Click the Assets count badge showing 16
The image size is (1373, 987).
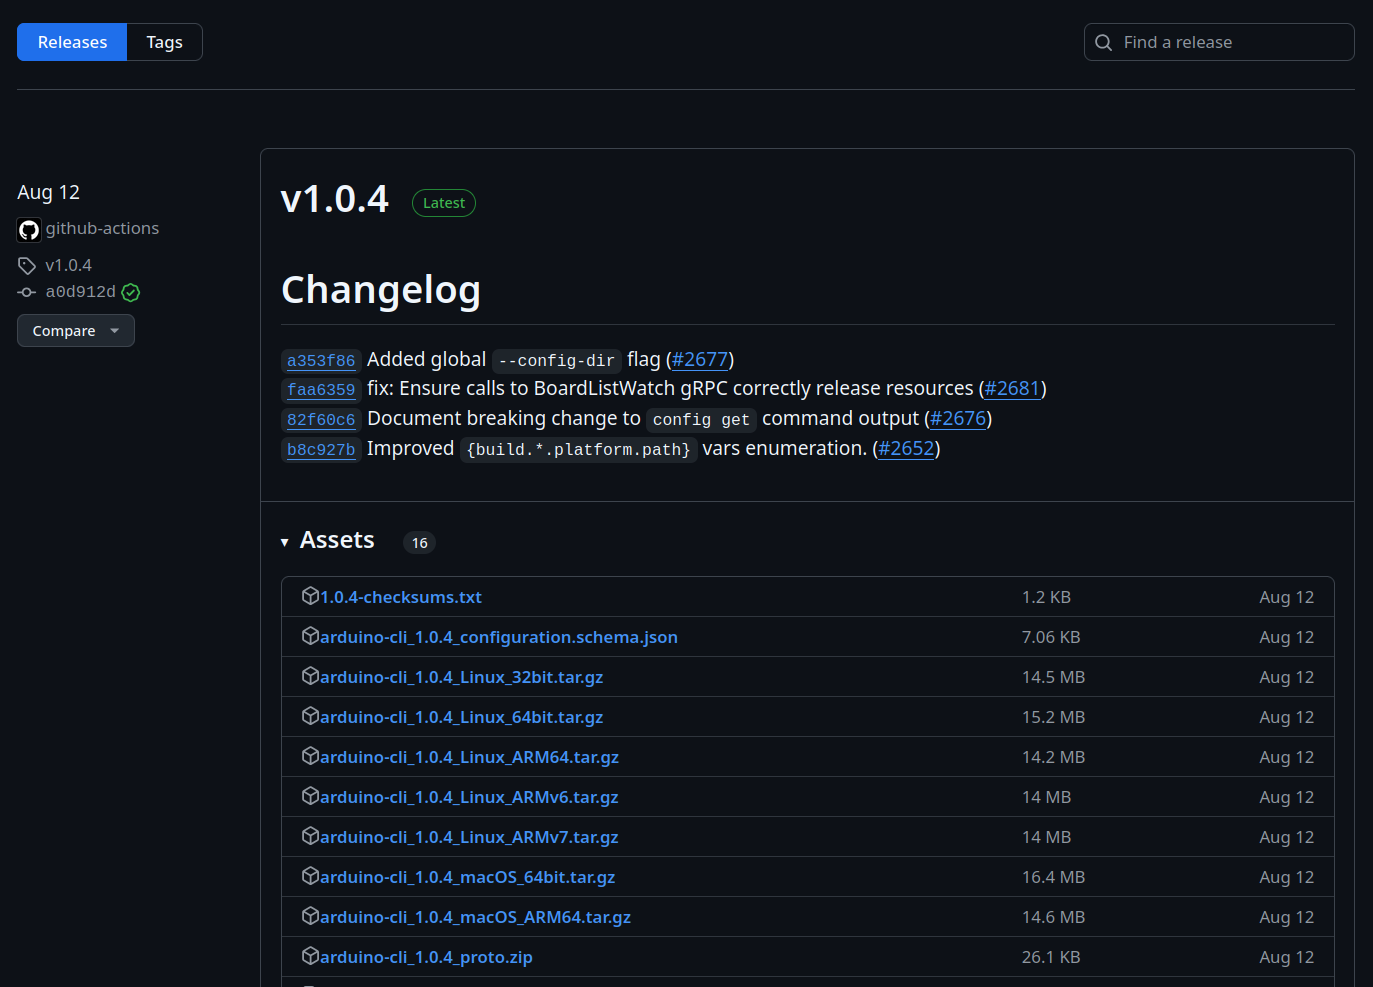(419, 543)
